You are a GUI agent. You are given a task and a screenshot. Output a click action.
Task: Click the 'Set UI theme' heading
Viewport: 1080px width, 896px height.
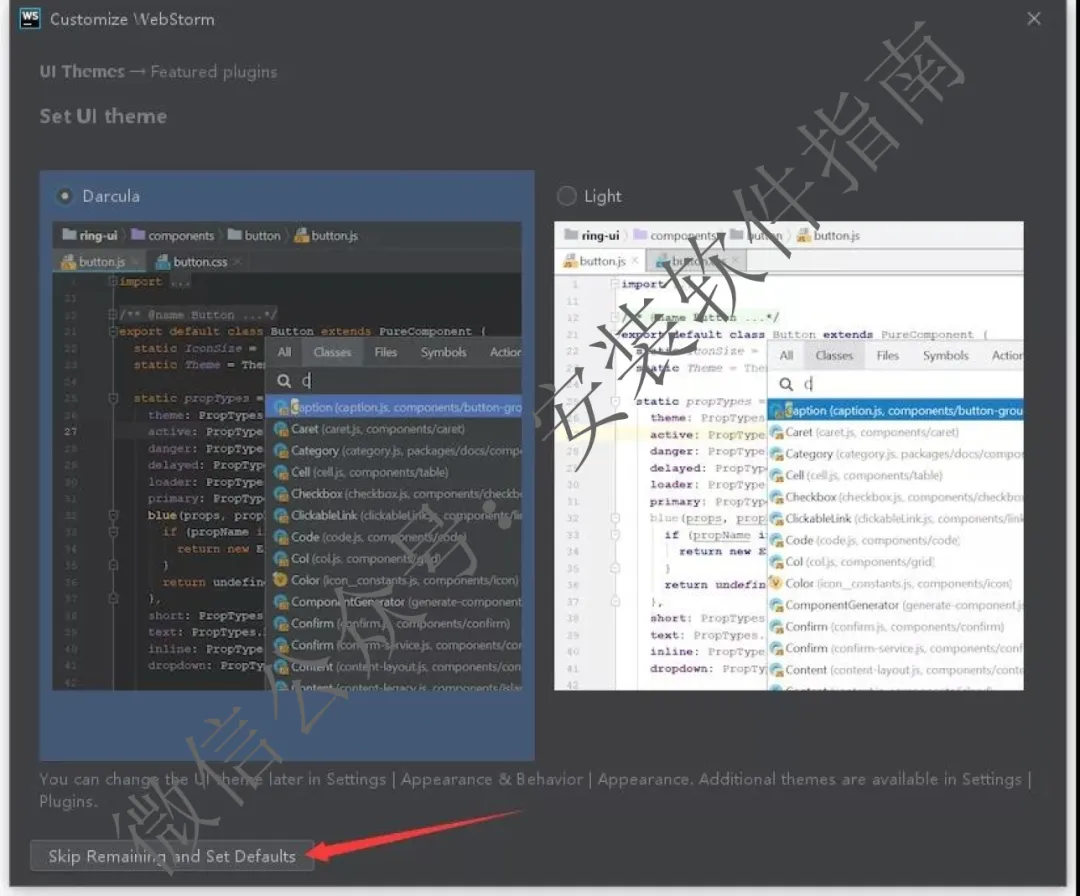click(103, 116)
